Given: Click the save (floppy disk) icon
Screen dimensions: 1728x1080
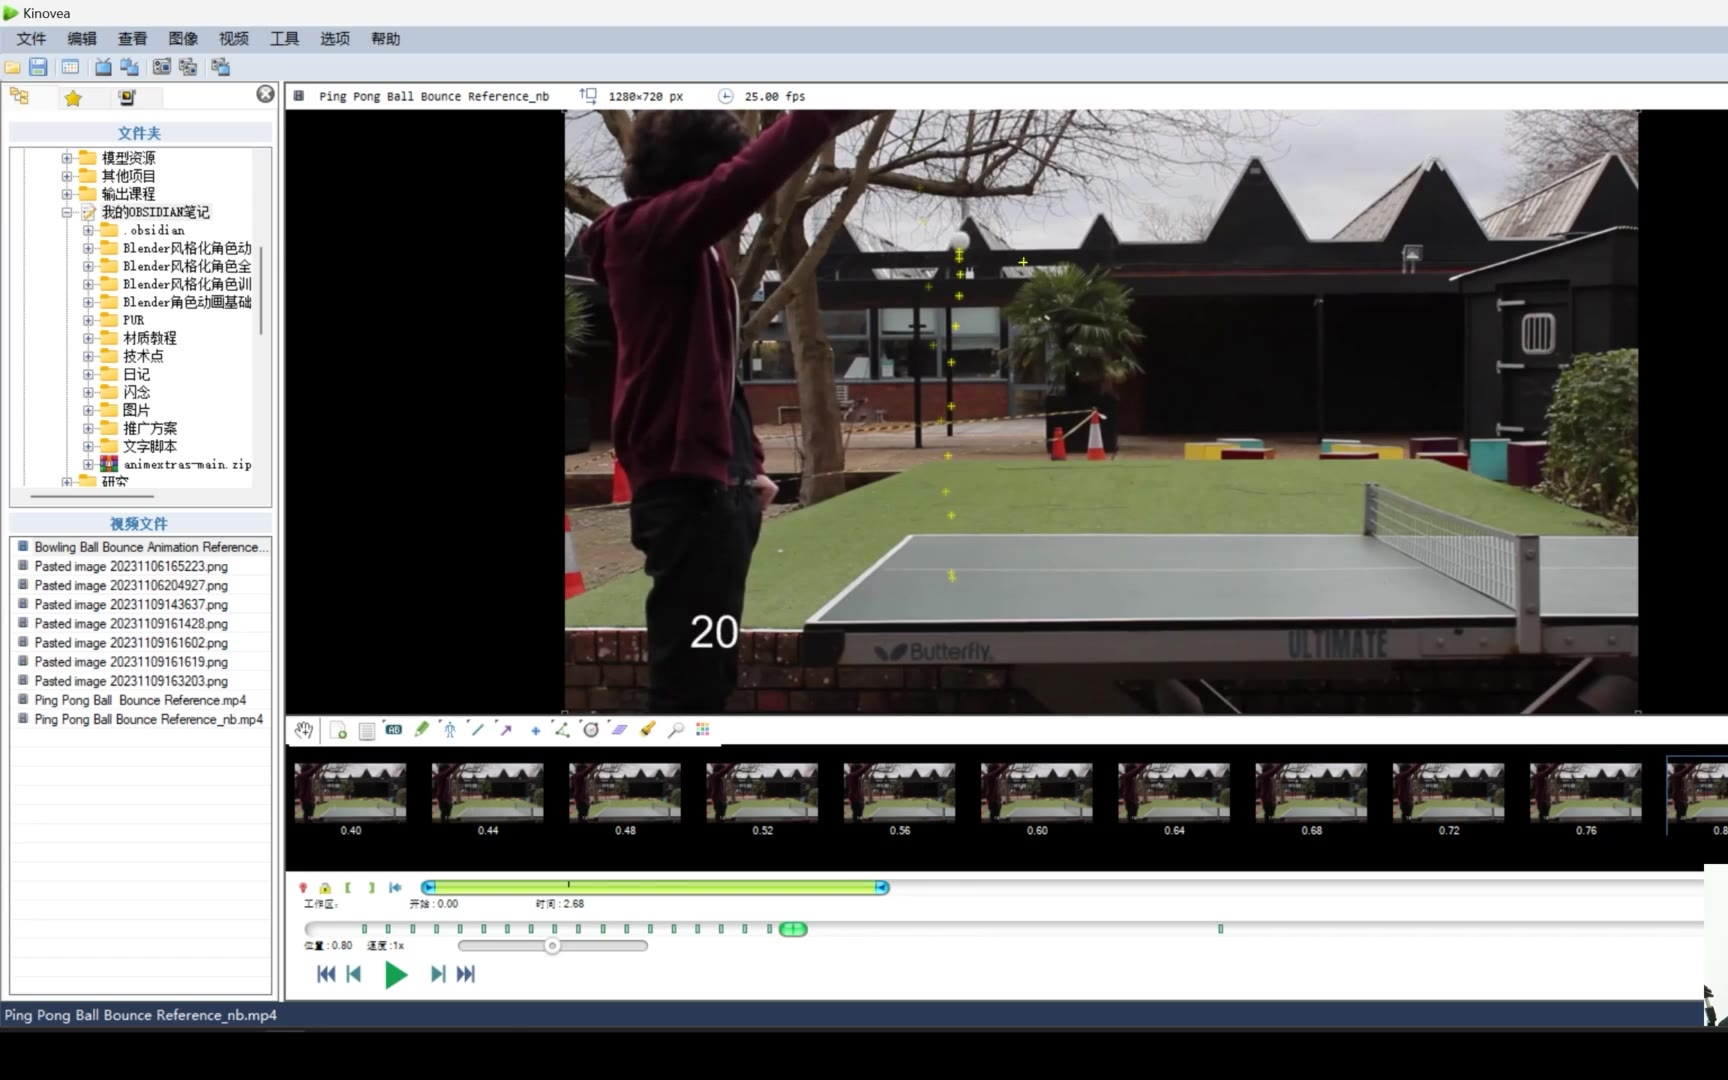Looking at the screenshot, I should (38, 67).
